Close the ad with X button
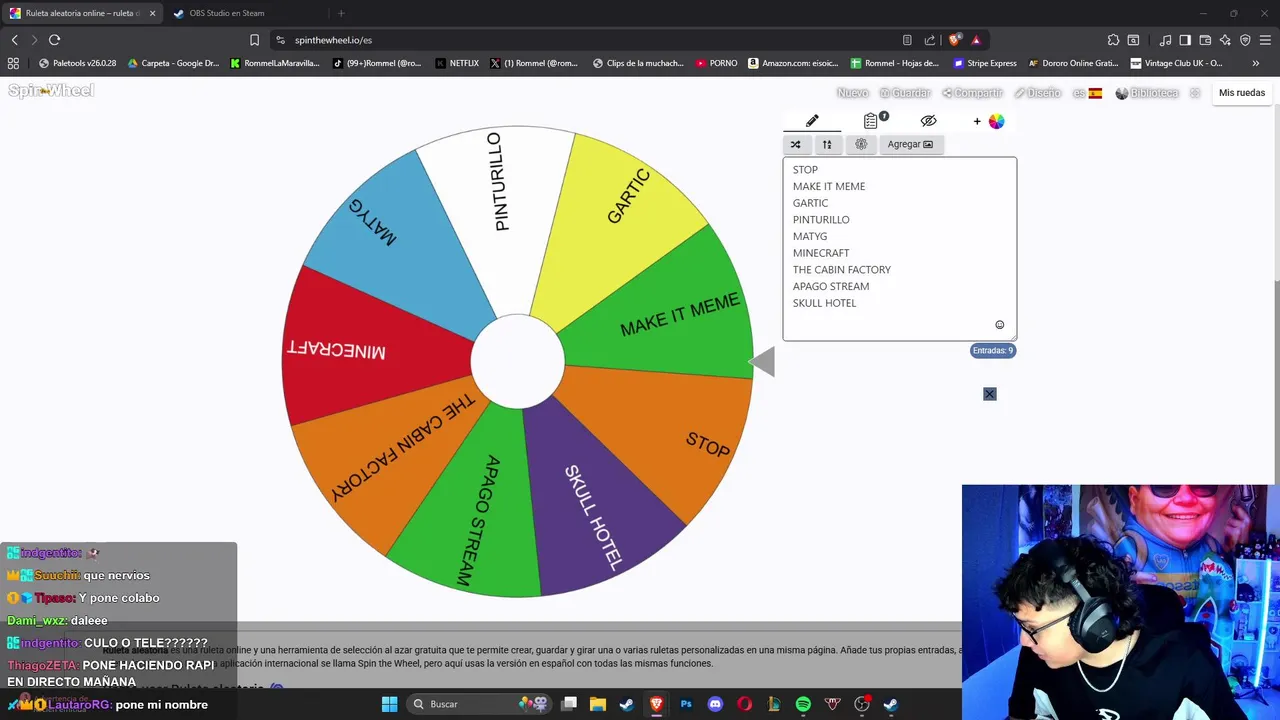Screen dimensions: 1280x720 pyautogui.click(x=989, y=394)
